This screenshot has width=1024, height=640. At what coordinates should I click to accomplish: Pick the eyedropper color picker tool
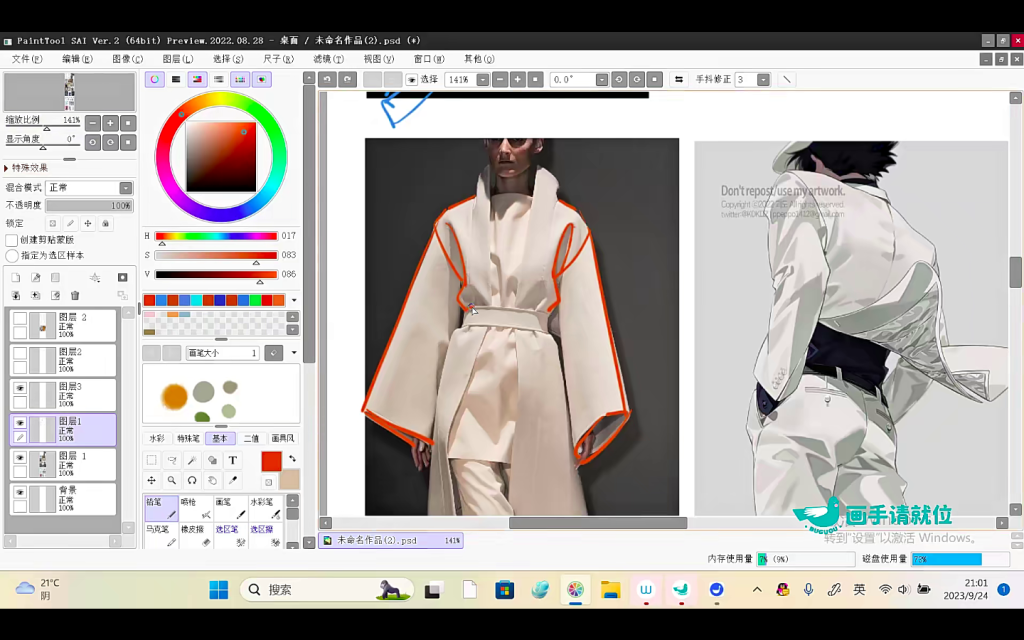tap(233, 481)
